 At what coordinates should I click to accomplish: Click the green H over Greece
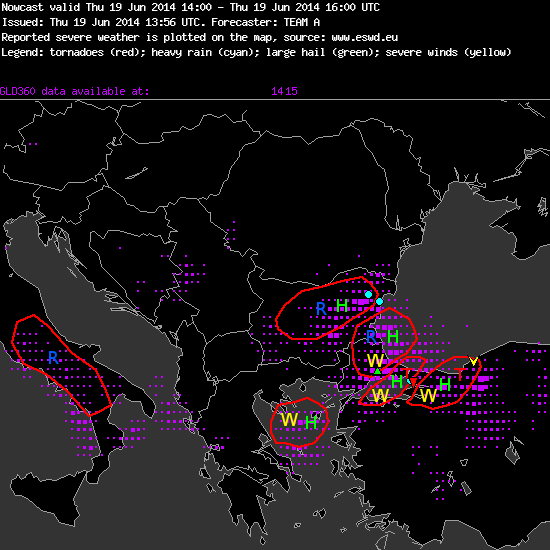tap(311, 422)
